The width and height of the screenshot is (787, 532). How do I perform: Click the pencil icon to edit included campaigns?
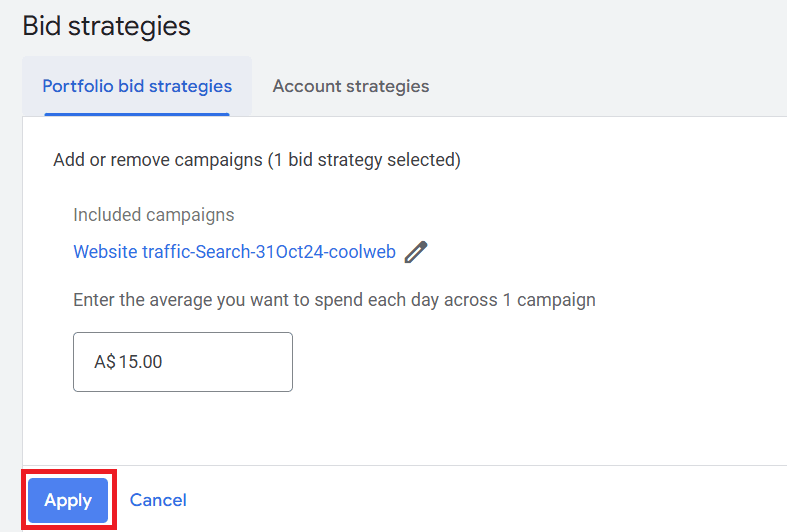(416, 252)
